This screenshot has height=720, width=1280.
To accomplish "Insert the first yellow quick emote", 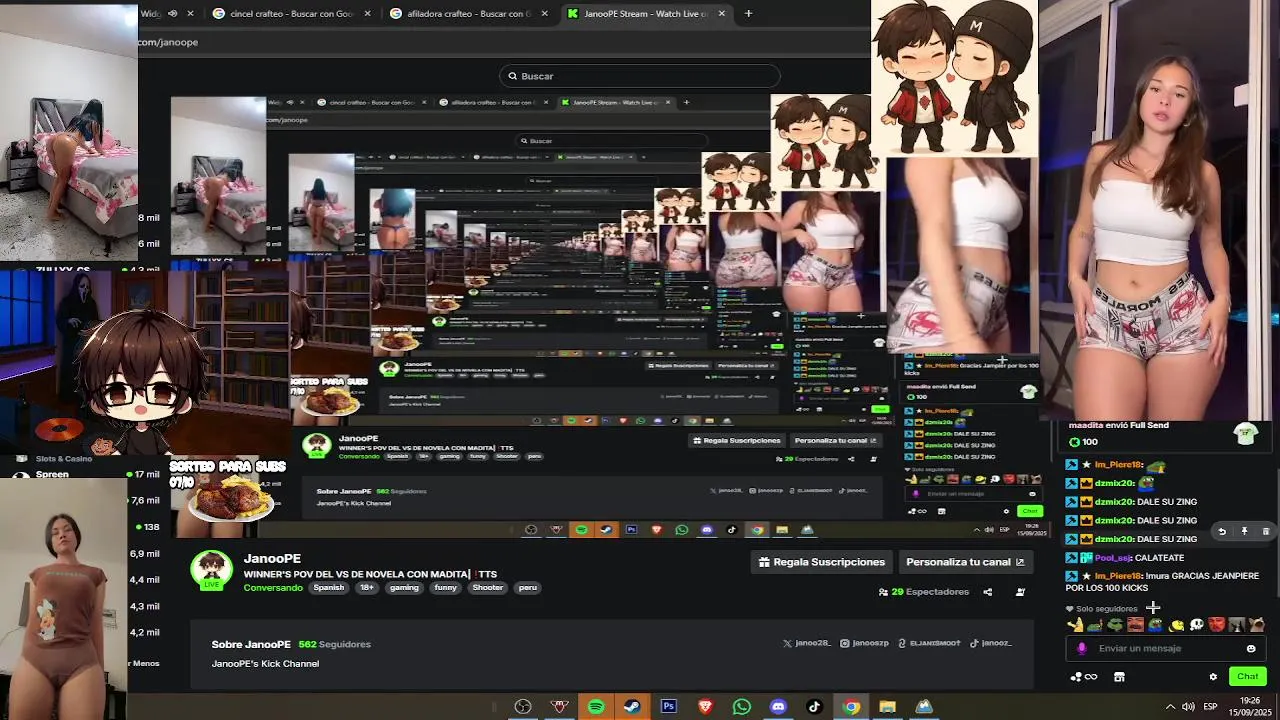I will [x=1075, y=625].
